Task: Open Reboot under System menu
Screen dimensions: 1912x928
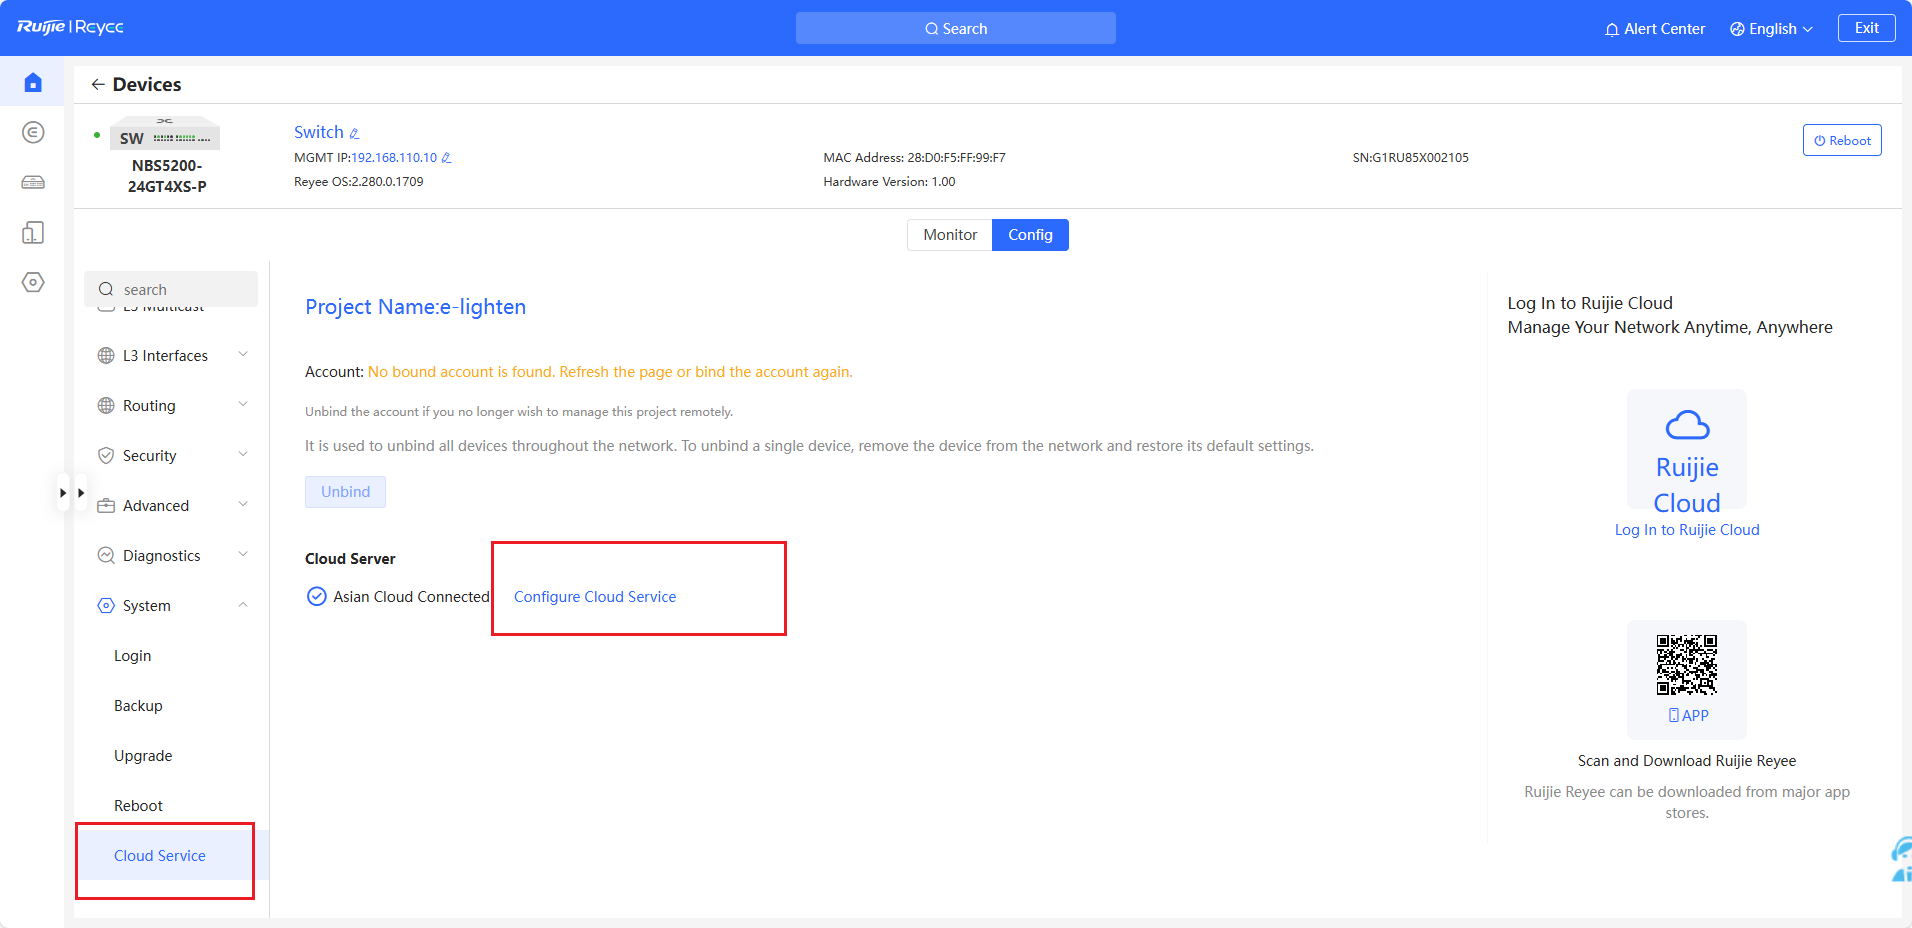Action: [x=138, y=806]
